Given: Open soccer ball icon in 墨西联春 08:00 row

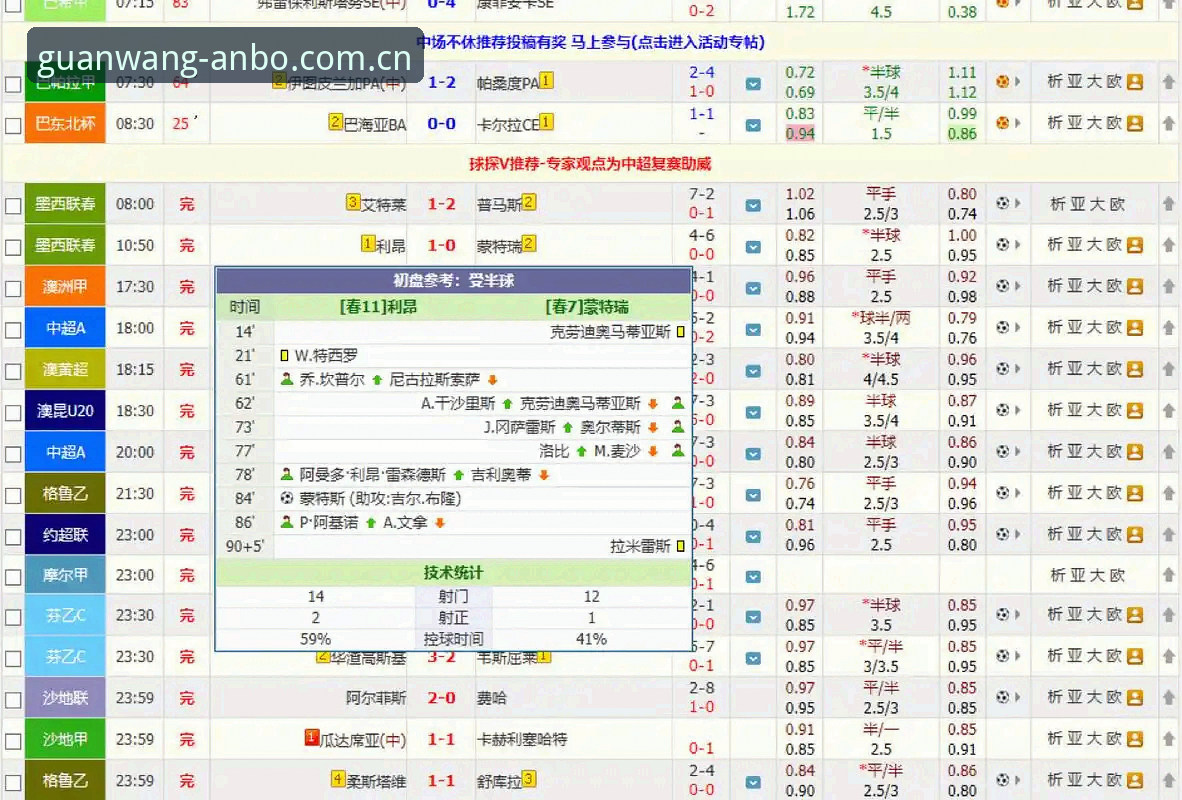Looking at the screenshot, I should (x=1002, y=204).
